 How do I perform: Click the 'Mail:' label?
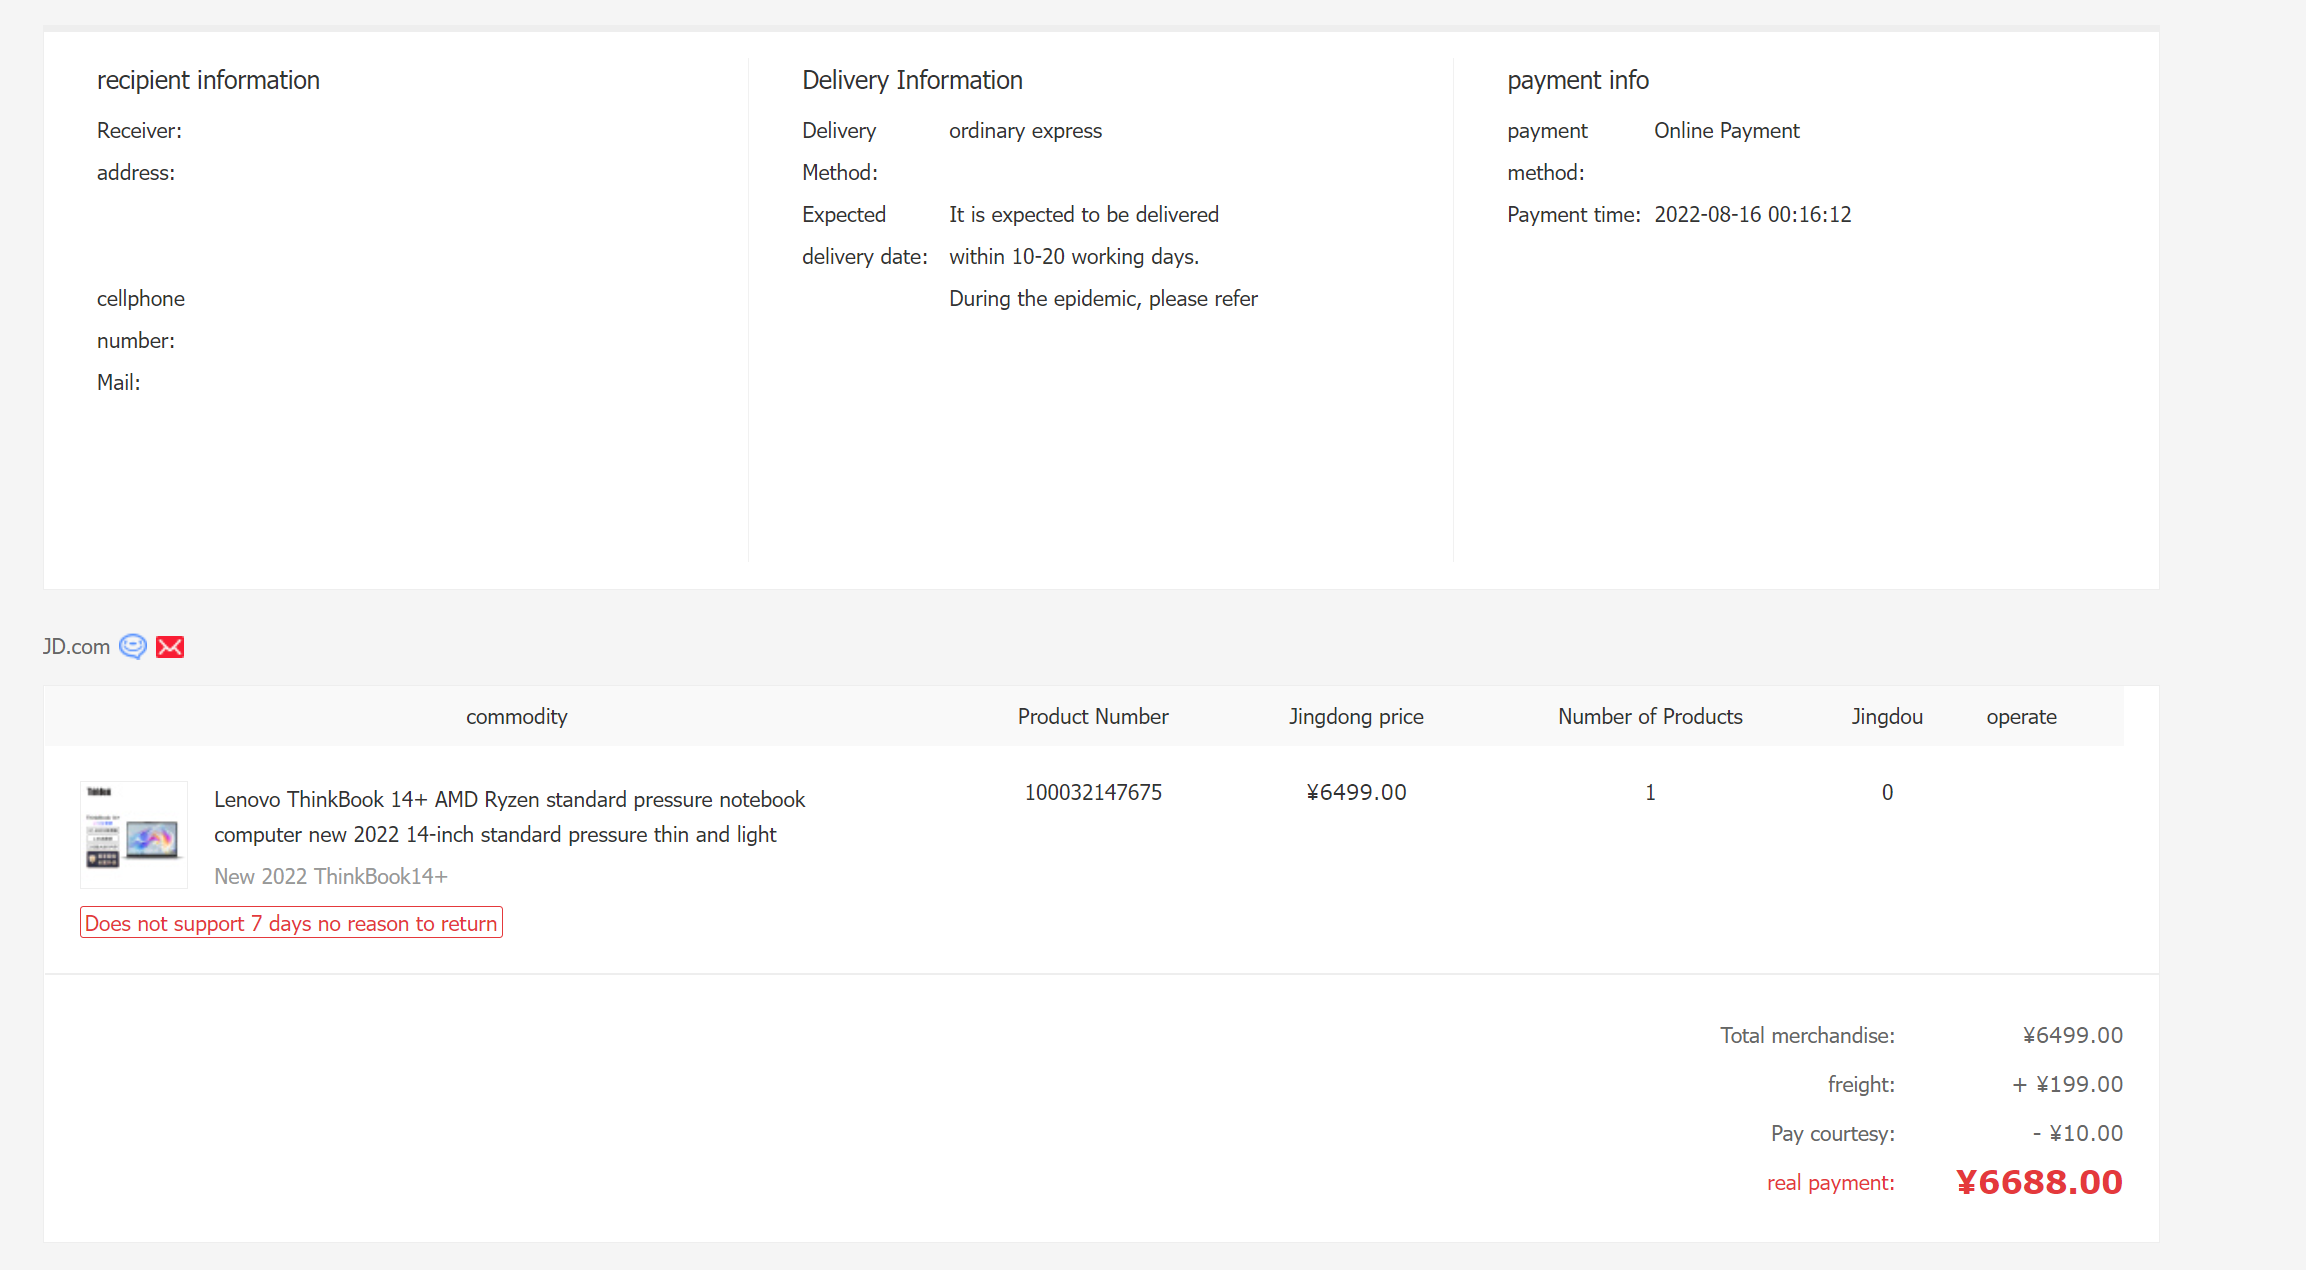tap(118, 383)
